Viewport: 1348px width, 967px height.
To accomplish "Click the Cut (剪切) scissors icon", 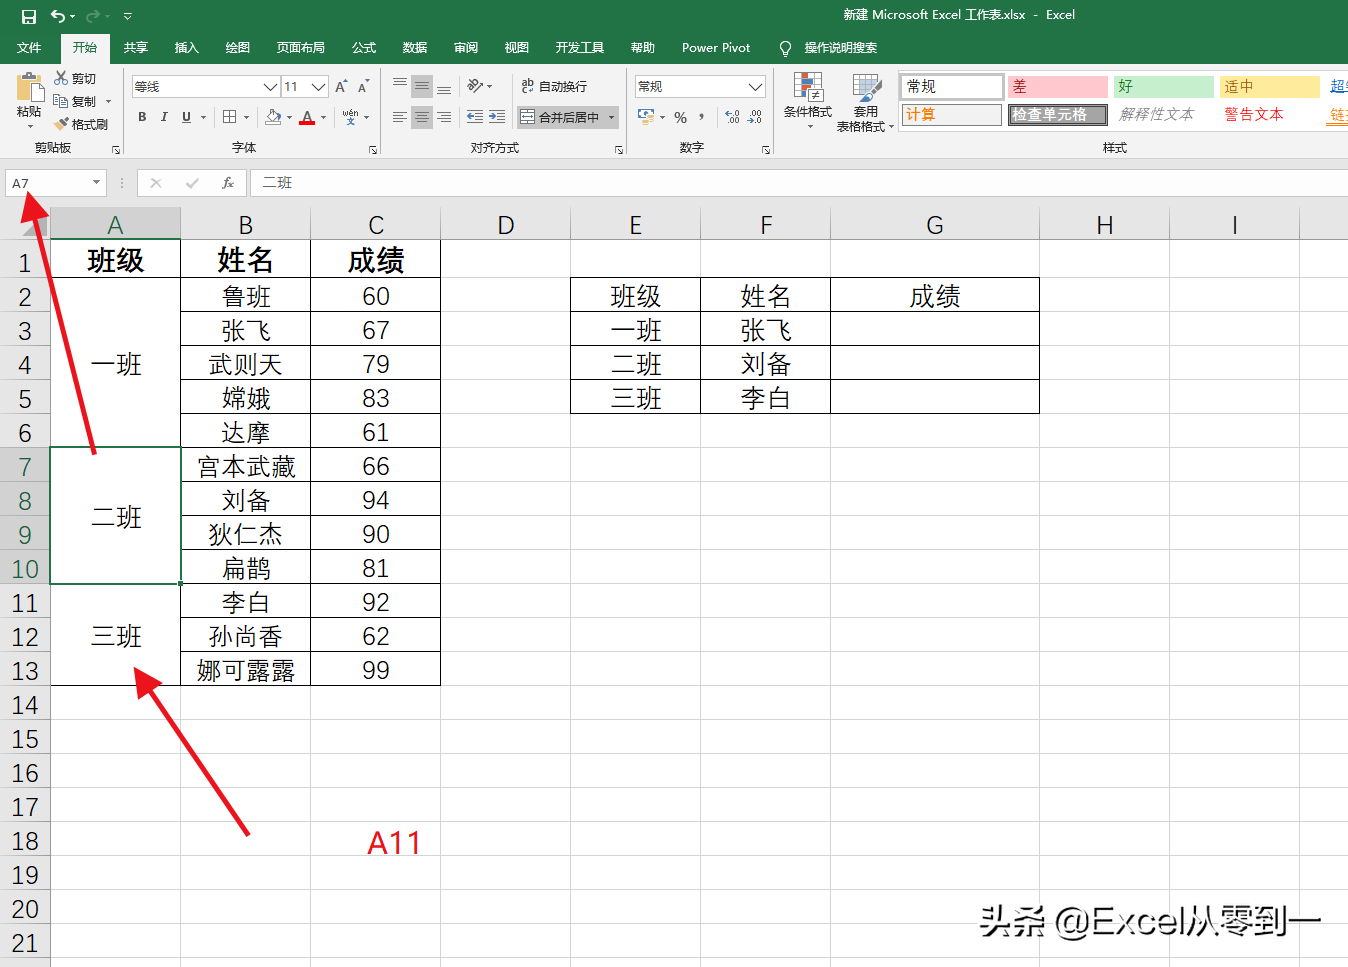I will click(x=61, y=78).
